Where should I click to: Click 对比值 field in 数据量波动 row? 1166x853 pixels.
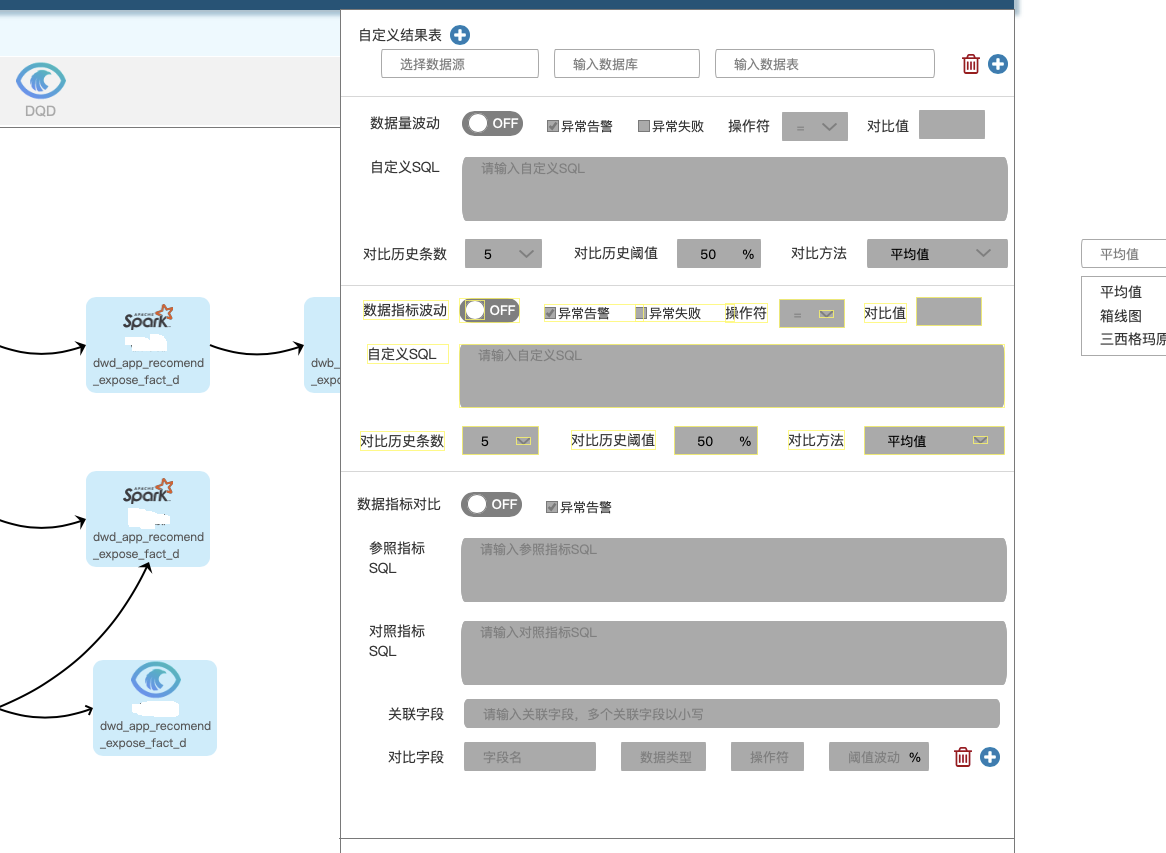click(952, 124)
